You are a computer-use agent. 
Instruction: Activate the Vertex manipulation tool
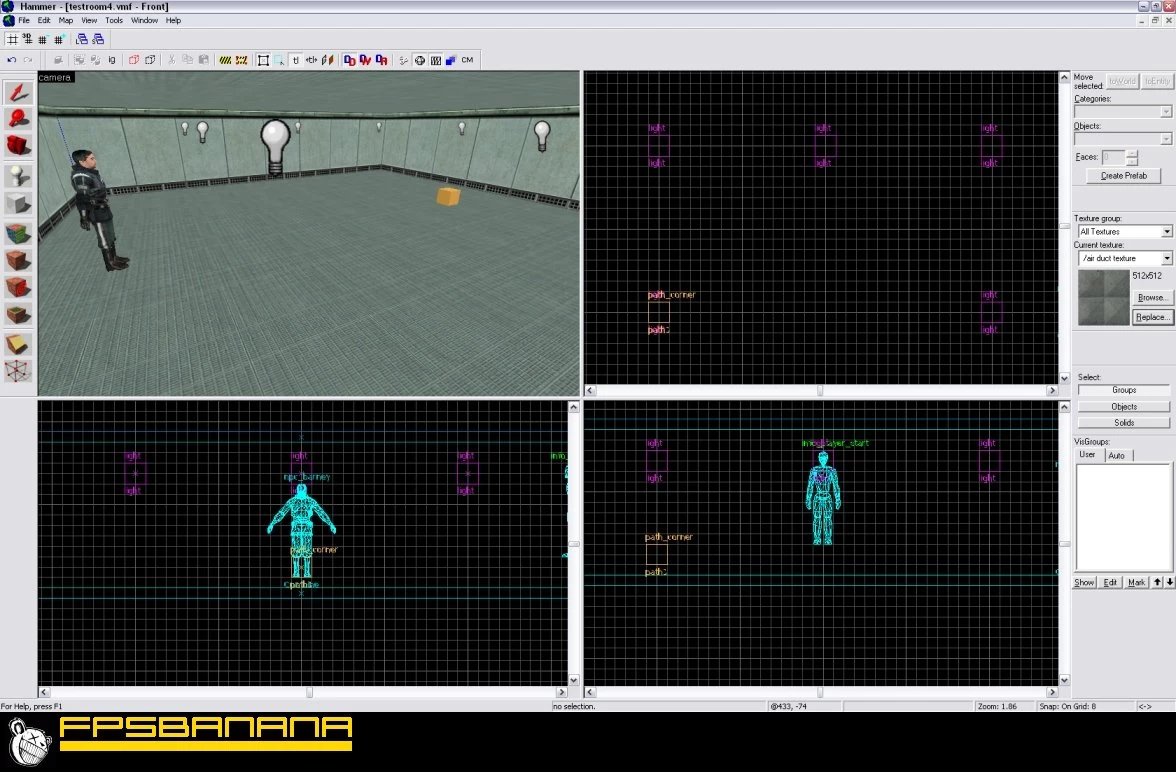[x=19, y=372]
